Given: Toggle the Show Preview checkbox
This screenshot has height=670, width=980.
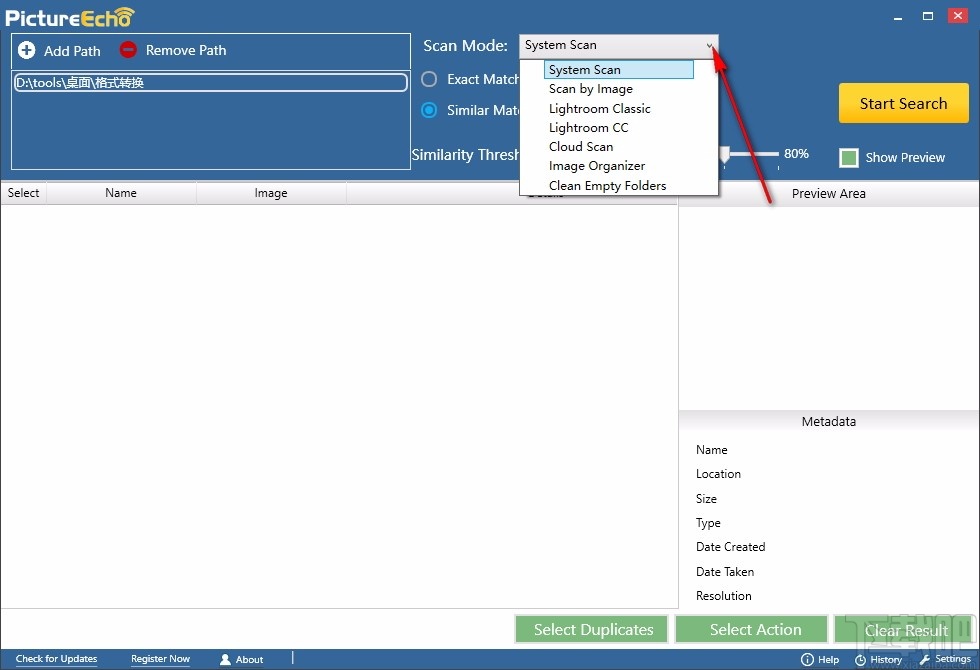Looking at the screenshot, I should coord(849,158).
